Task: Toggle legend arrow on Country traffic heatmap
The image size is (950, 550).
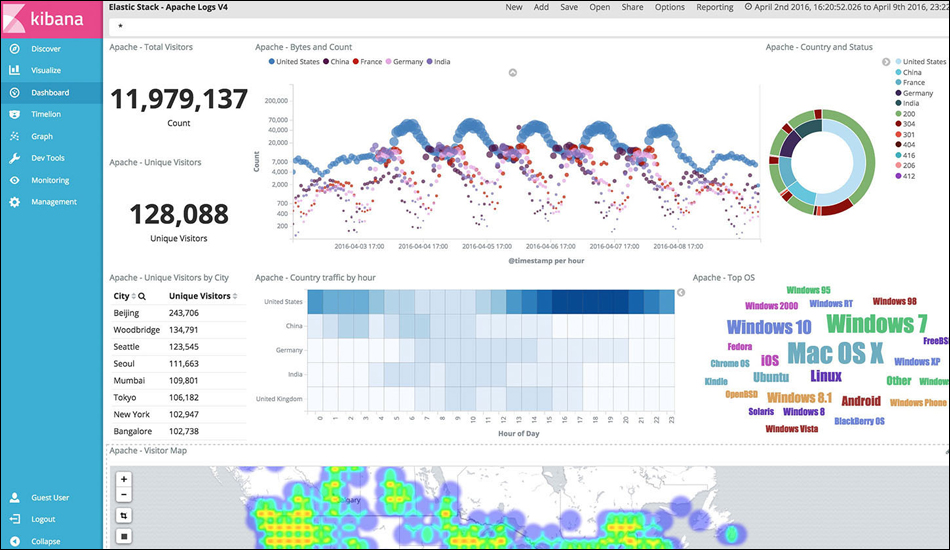Action: tap(681, 293)
